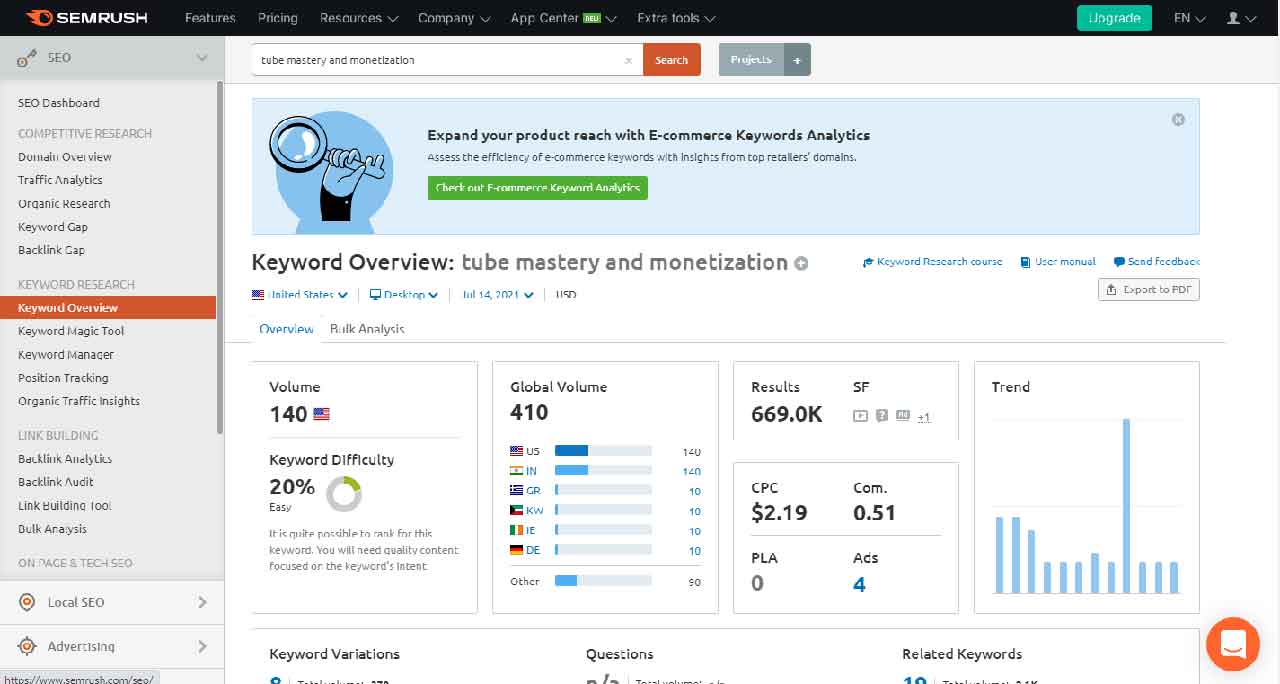
Task: Open the Resources dropdown menu
Action: 359,18
